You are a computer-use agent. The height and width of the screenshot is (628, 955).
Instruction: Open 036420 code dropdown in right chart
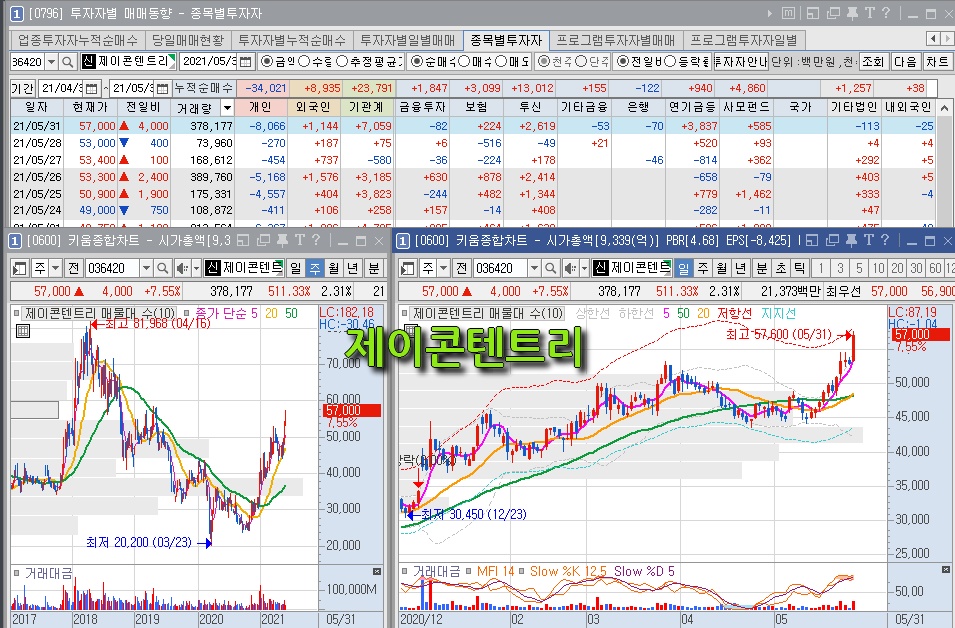click(534, 268)
